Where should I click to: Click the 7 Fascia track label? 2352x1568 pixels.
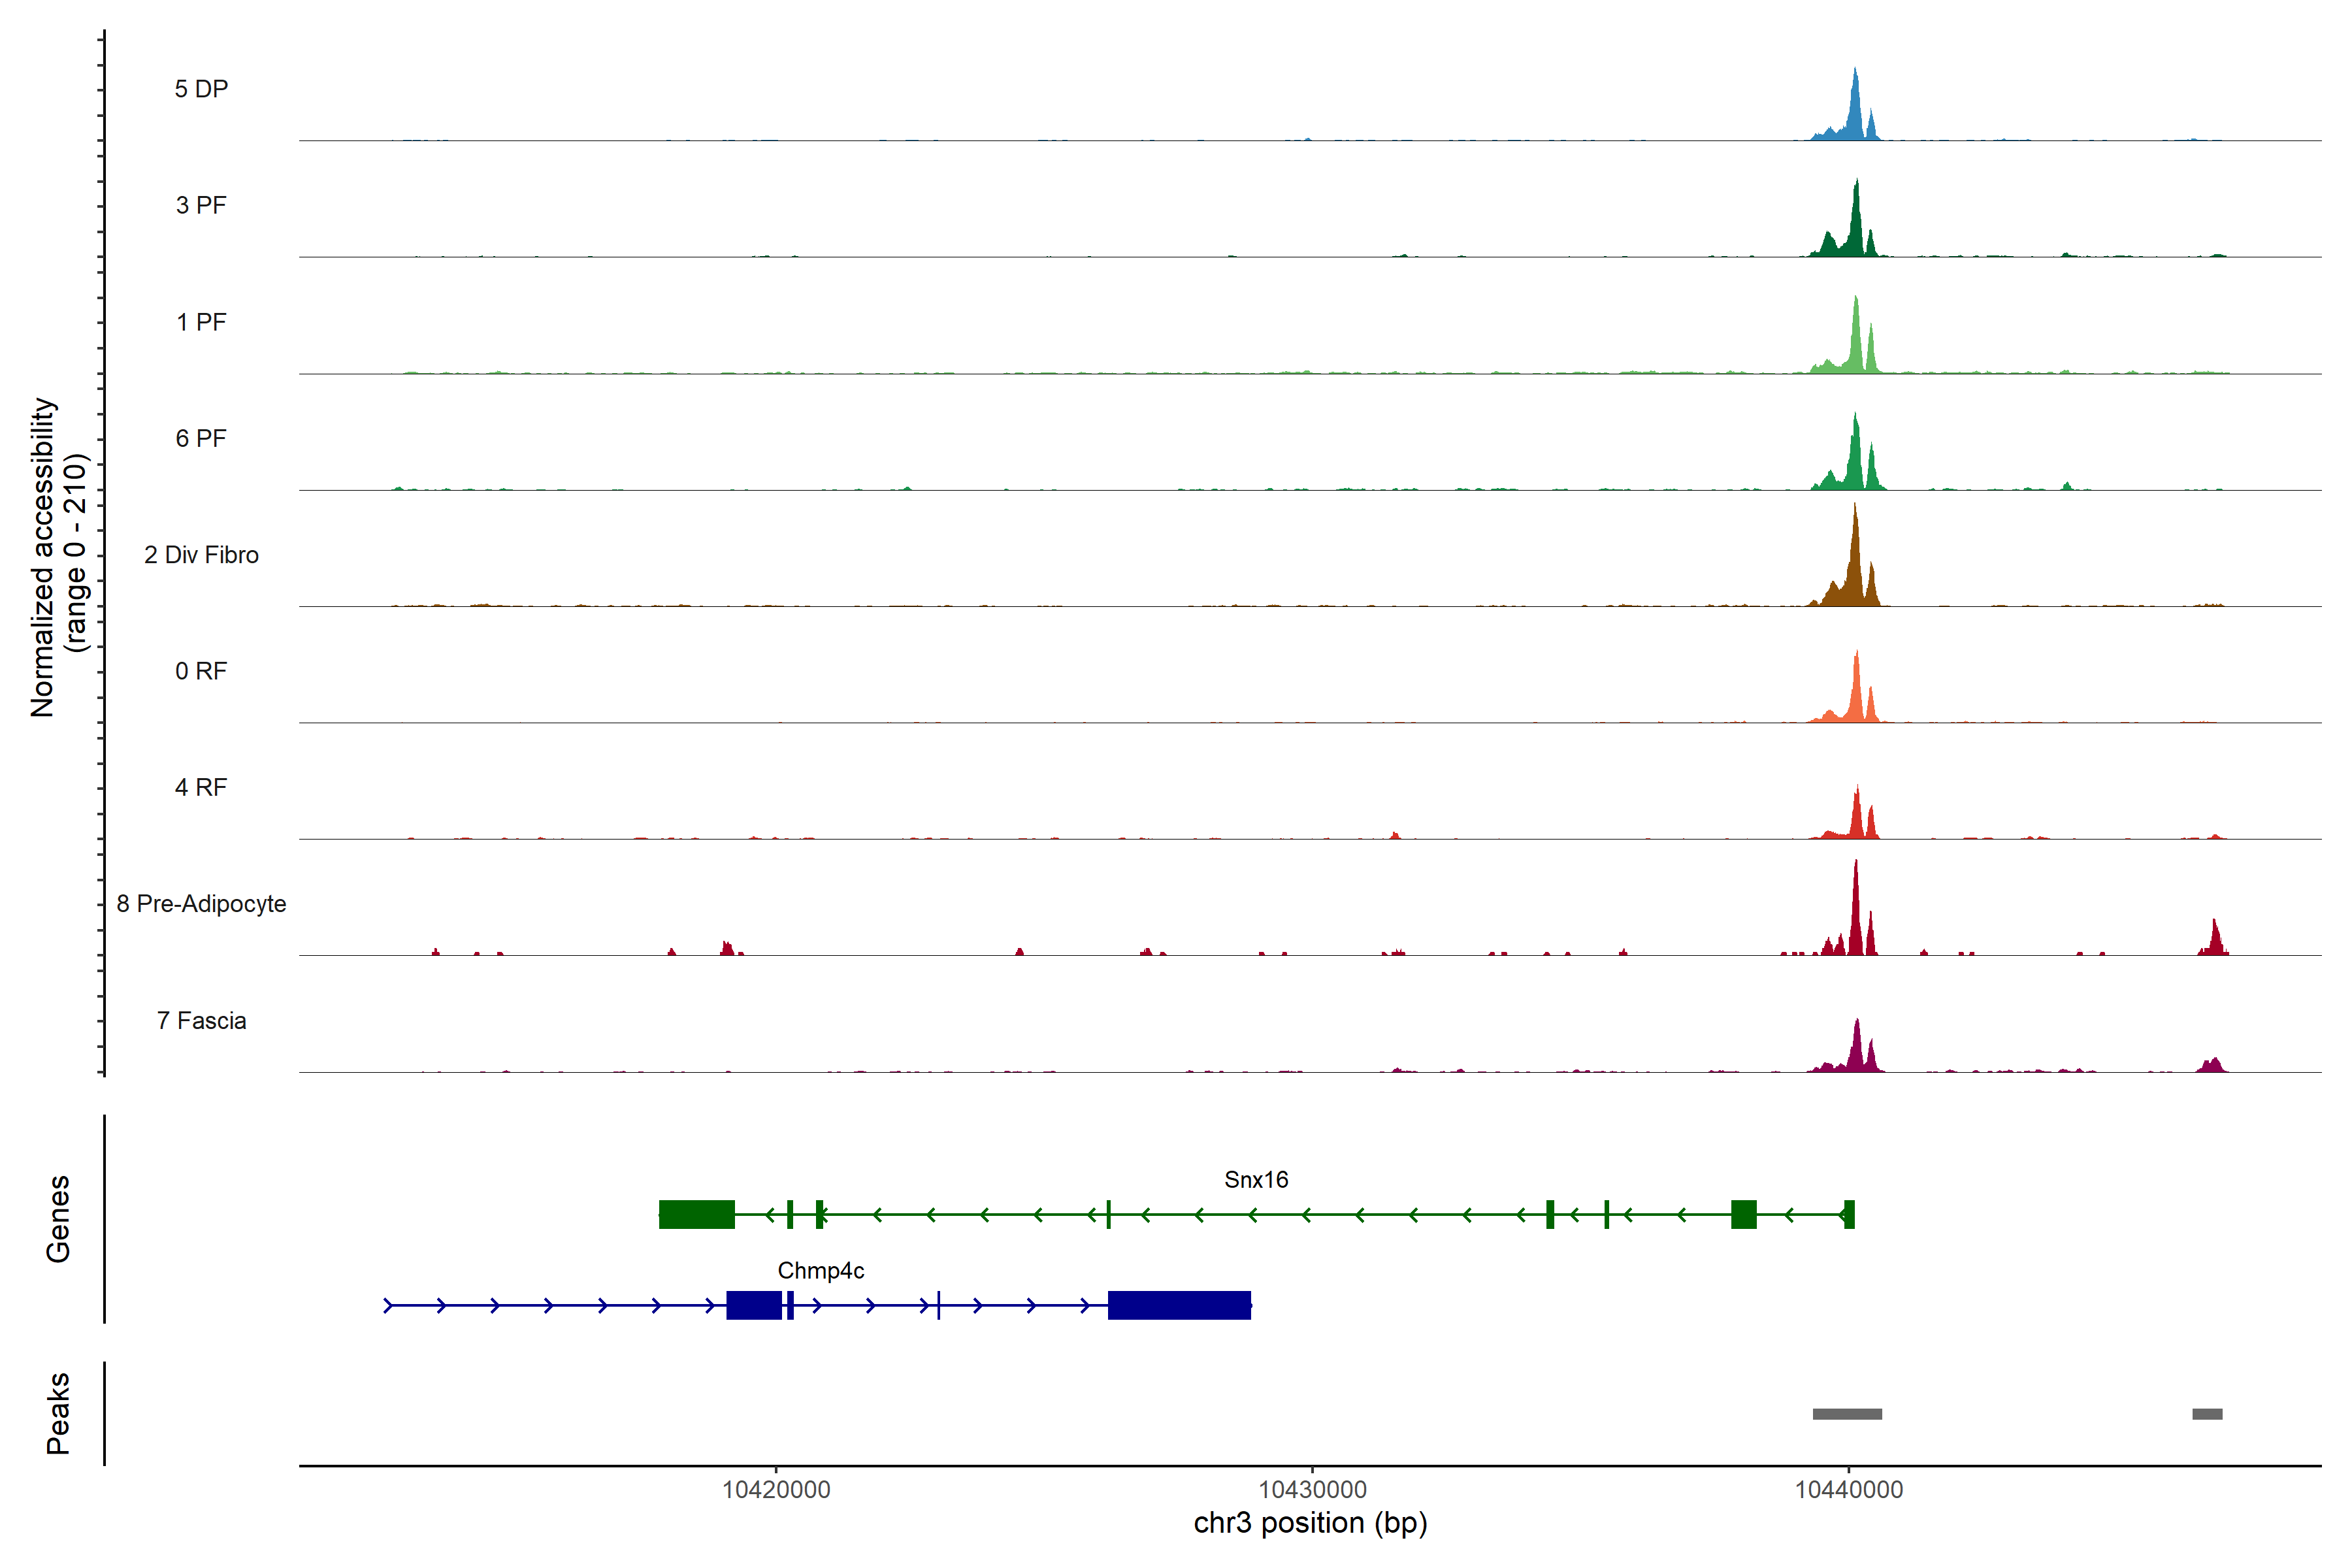click(x=201, y=1021)
